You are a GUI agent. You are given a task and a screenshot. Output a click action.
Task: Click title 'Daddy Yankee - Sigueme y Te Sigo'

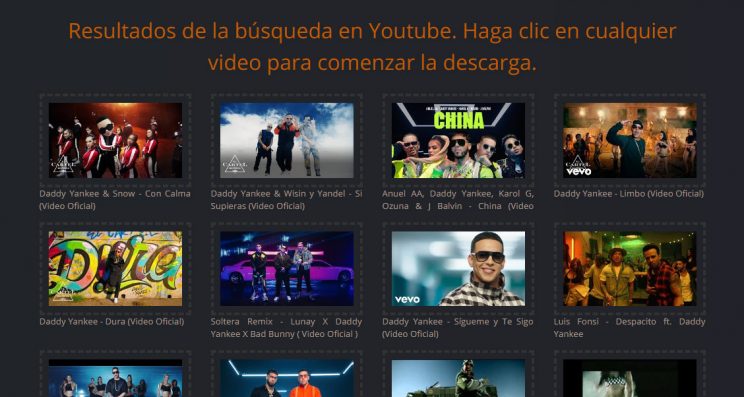click(458, 328)
